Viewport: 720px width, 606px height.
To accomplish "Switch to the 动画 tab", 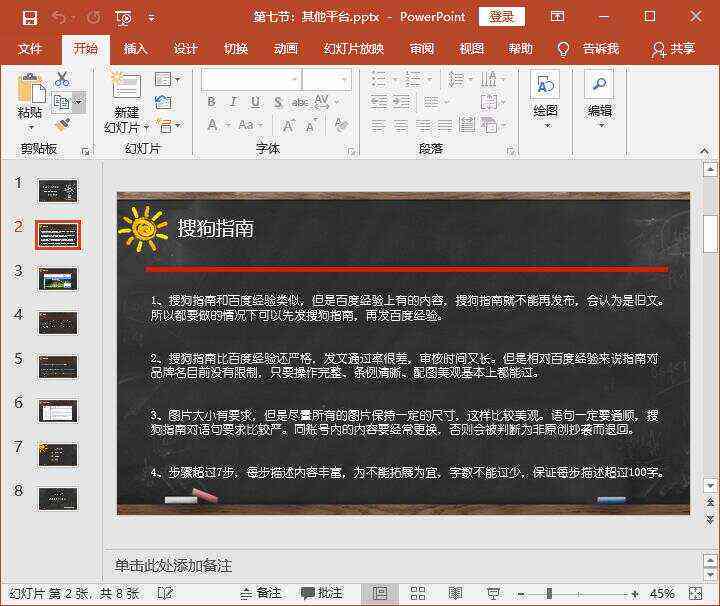I will (286, 48).
